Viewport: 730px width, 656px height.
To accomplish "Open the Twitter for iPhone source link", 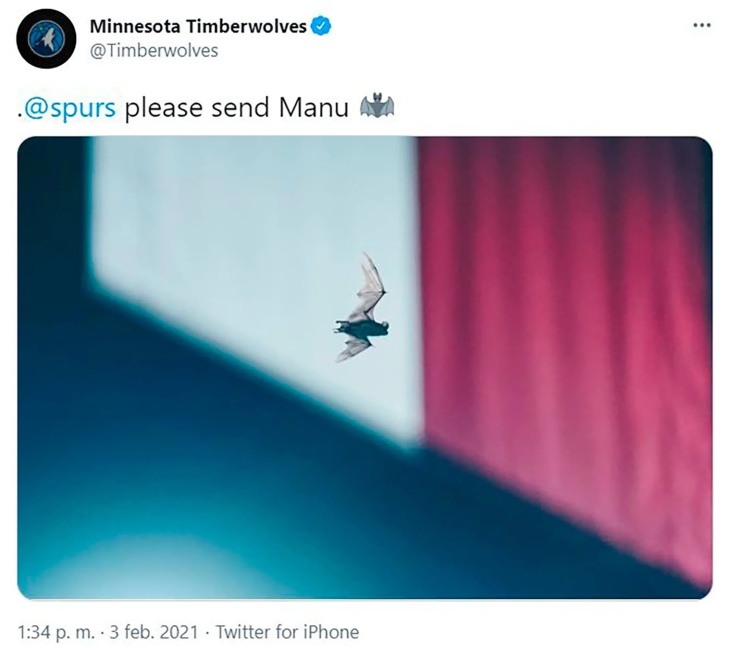I will point(287,632).
